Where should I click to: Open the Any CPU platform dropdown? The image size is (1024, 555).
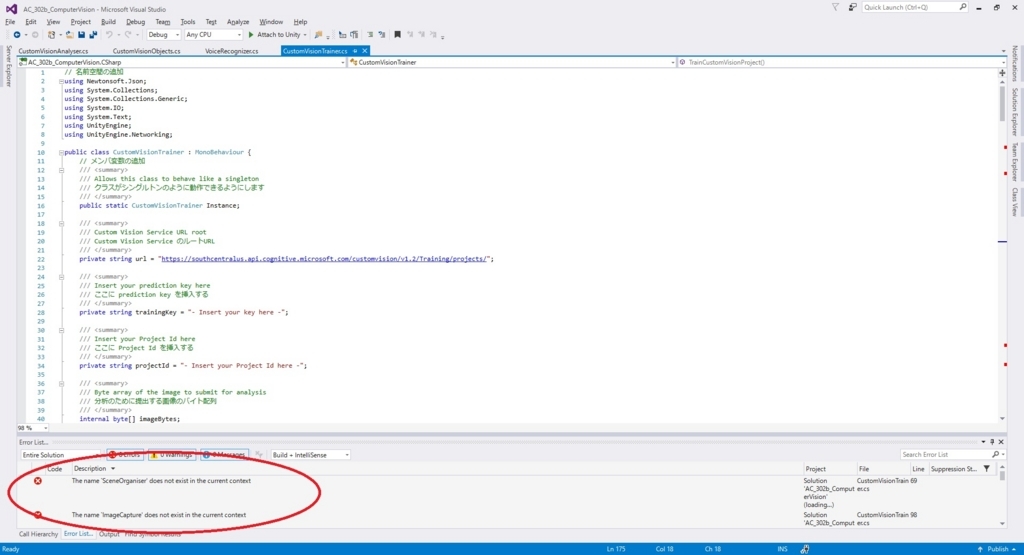[x=214, y=35]
